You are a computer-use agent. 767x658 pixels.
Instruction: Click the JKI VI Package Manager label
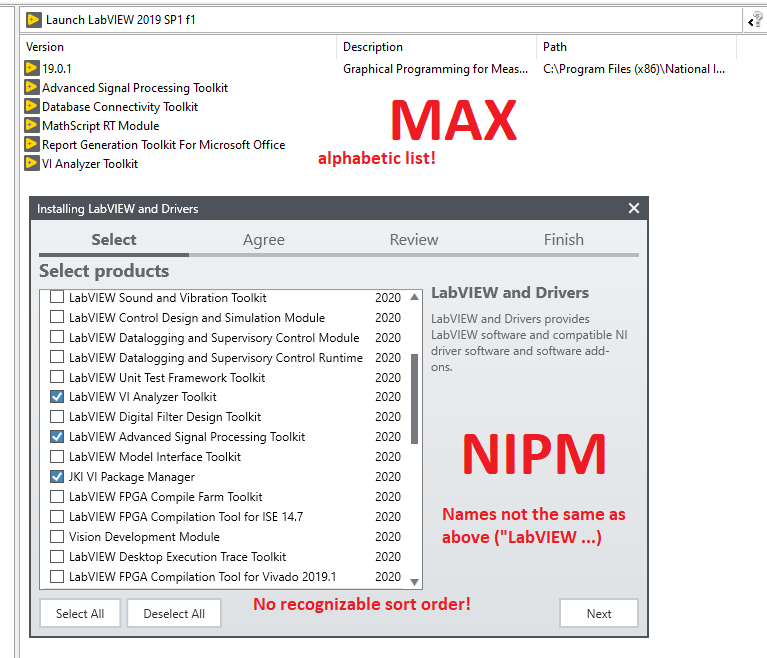(132, 476)
